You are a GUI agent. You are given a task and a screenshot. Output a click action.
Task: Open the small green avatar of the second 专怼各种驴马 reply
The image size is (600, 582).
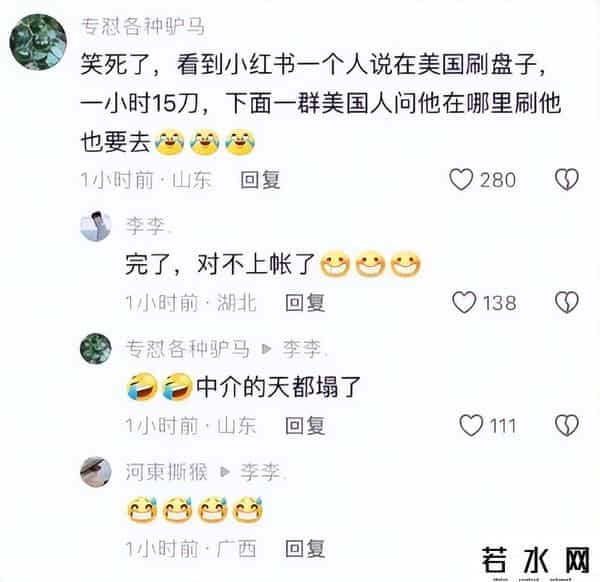pyautogui.click(x=96, y=349)
